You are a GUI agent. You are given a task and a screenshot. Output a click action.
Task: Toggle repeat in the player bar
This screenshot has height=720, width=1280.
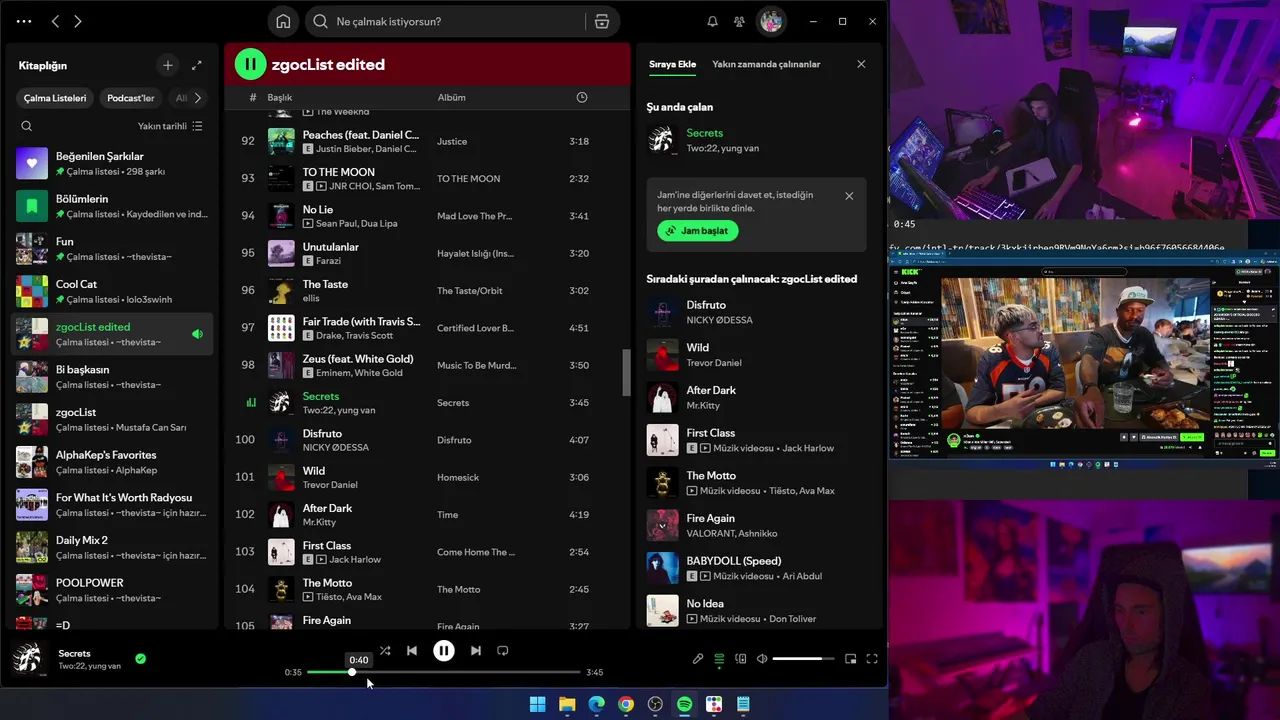pos(503,650)
